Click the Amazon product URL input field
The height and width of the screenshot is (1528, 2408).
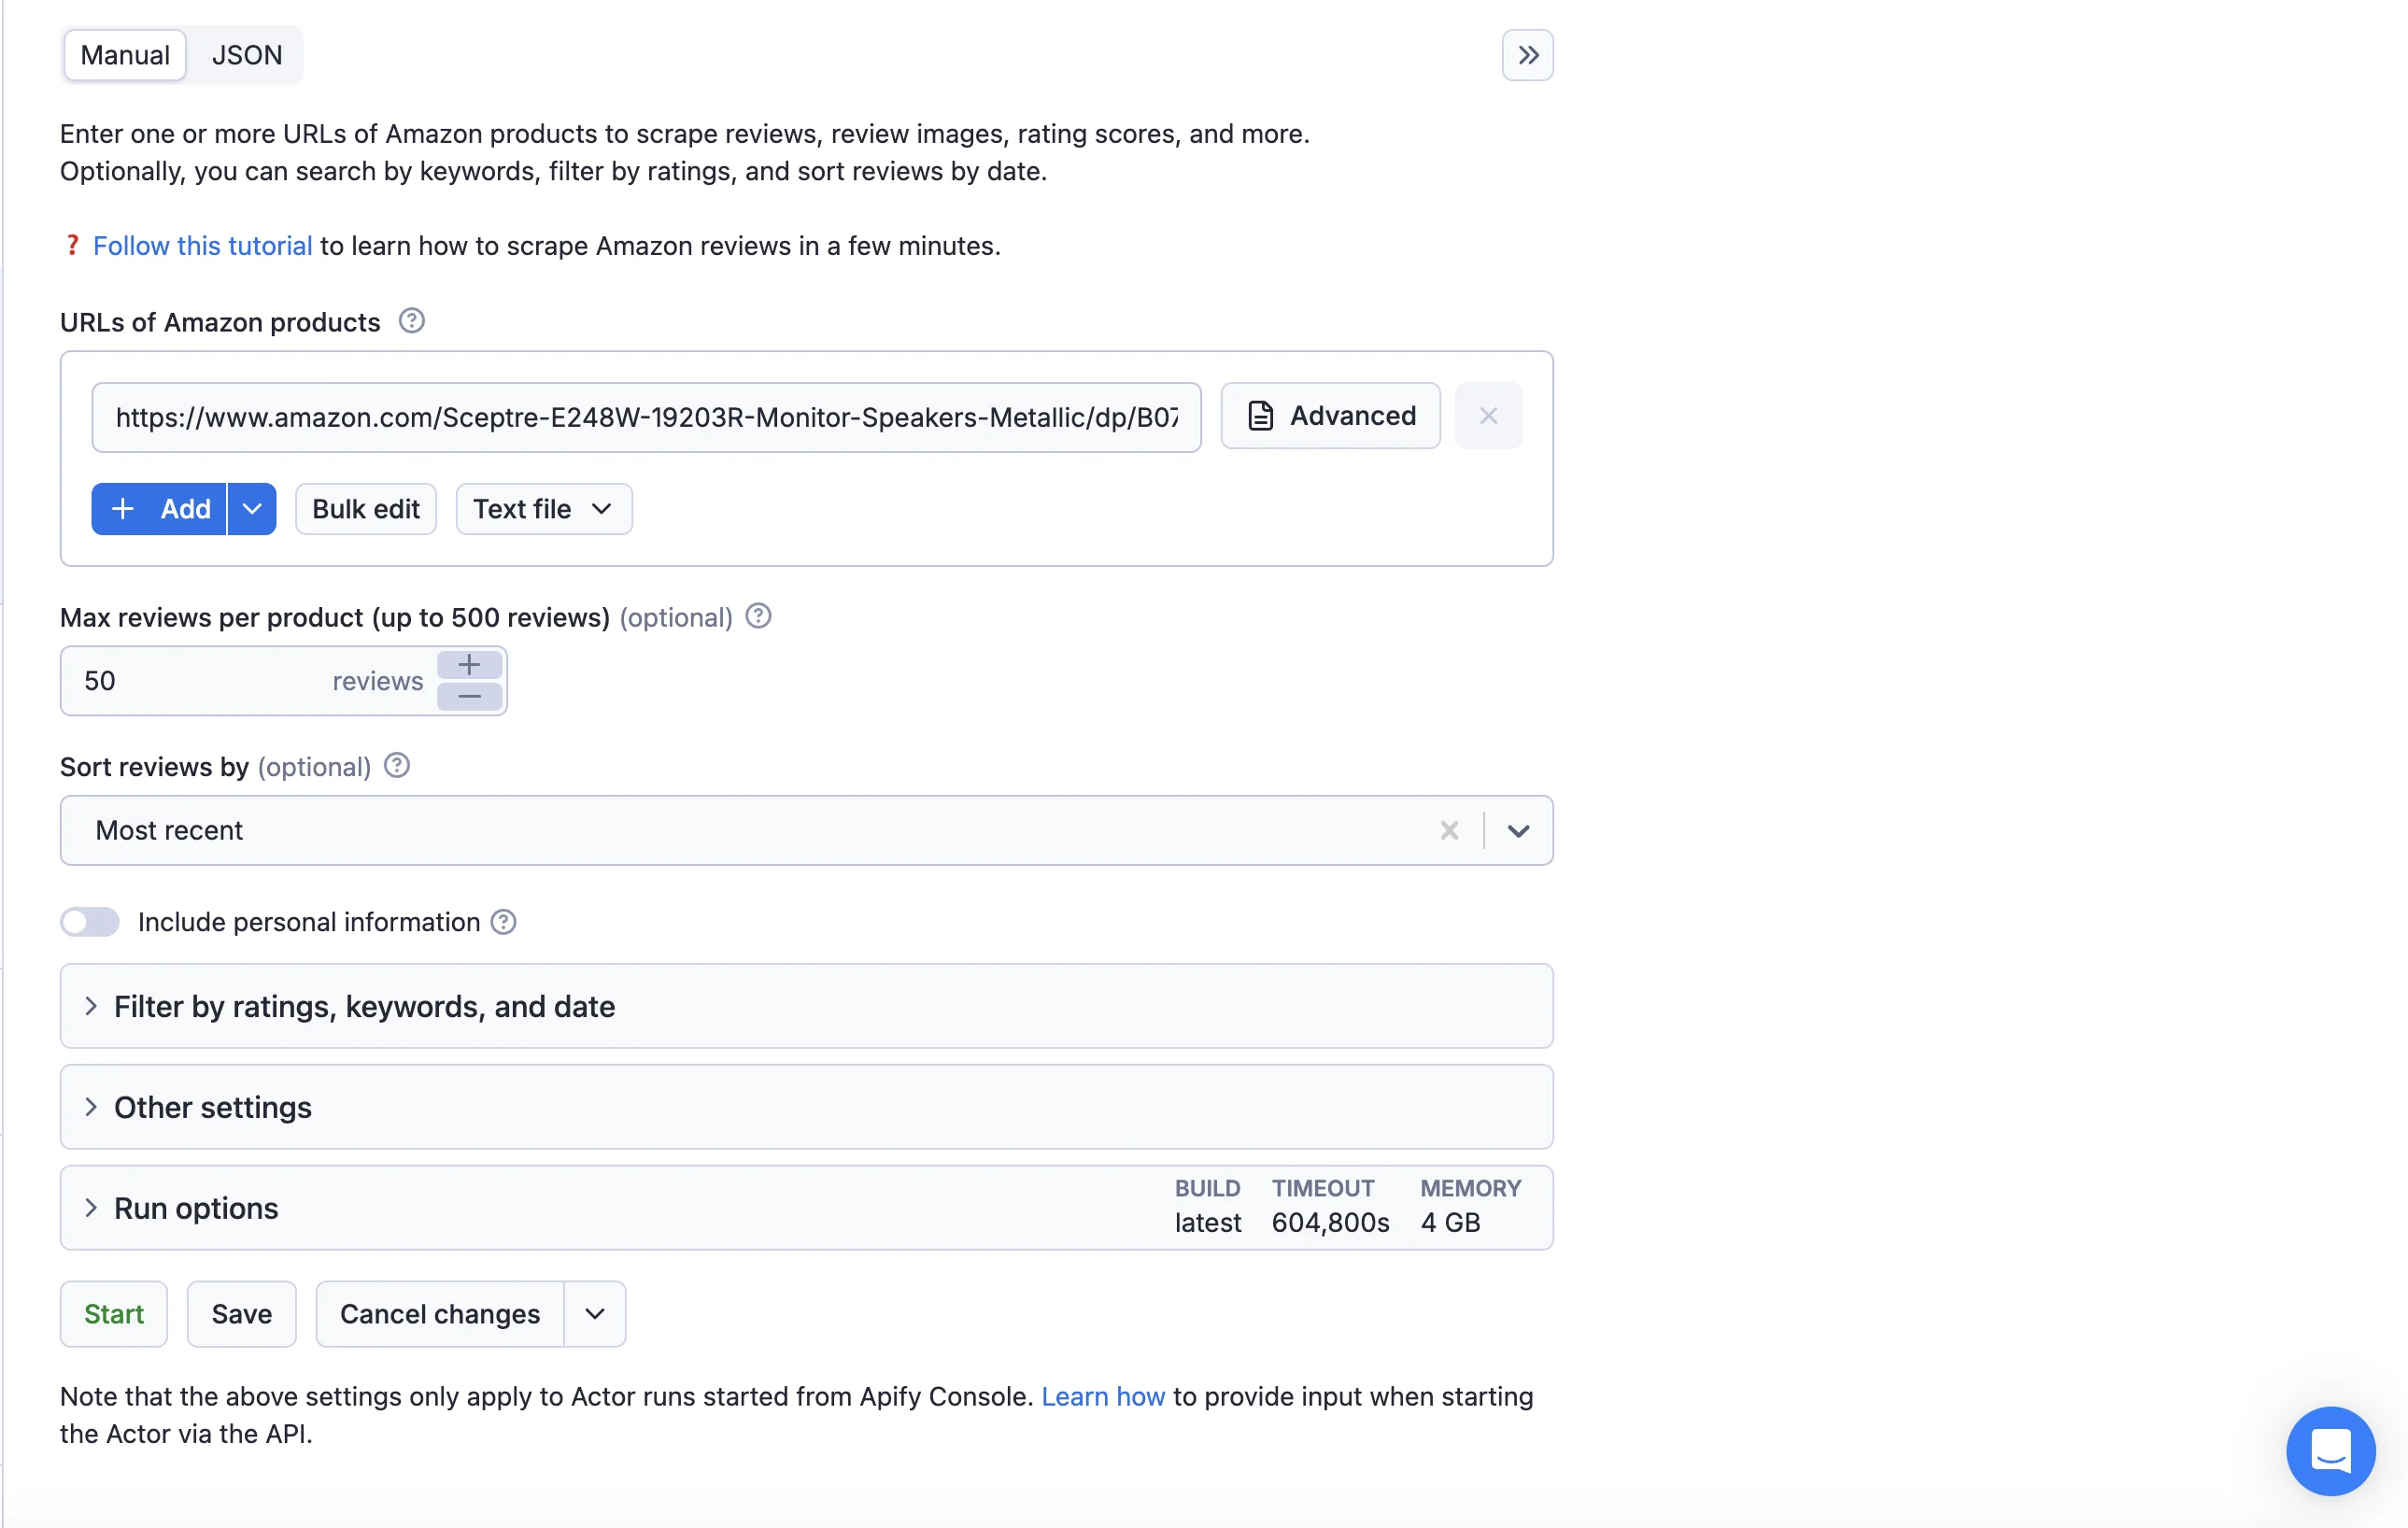coord(646,417)
